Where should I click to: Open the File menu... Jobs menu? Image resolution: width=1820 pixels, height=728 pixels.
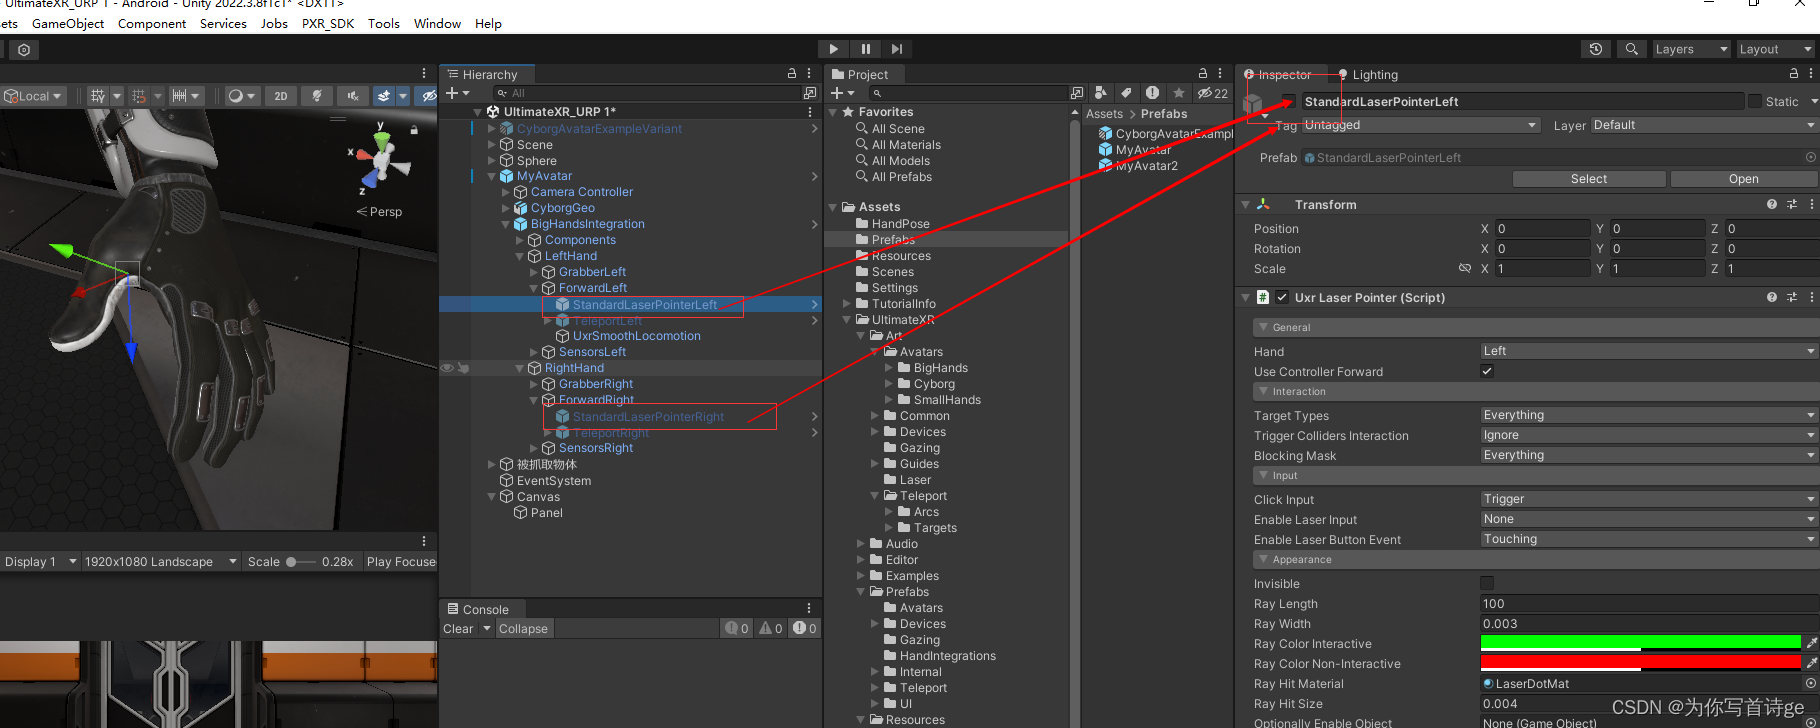coord(274,24)
